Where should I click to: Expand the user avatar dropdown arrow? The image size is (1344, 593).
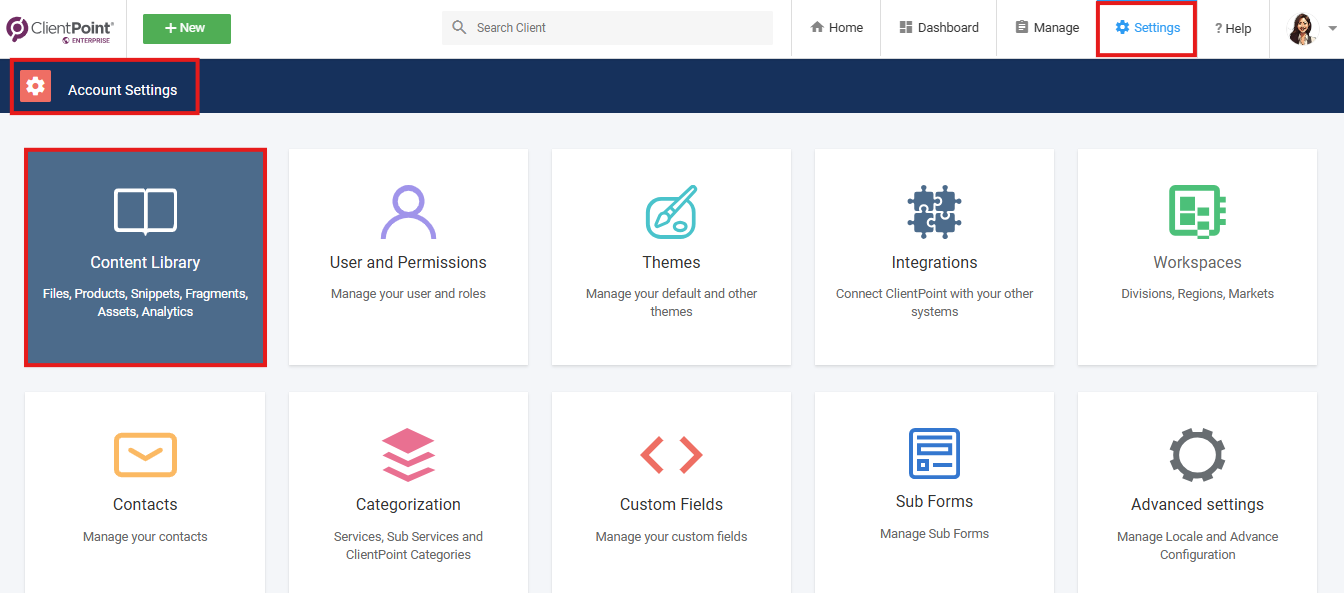(x=1332, y=29)
